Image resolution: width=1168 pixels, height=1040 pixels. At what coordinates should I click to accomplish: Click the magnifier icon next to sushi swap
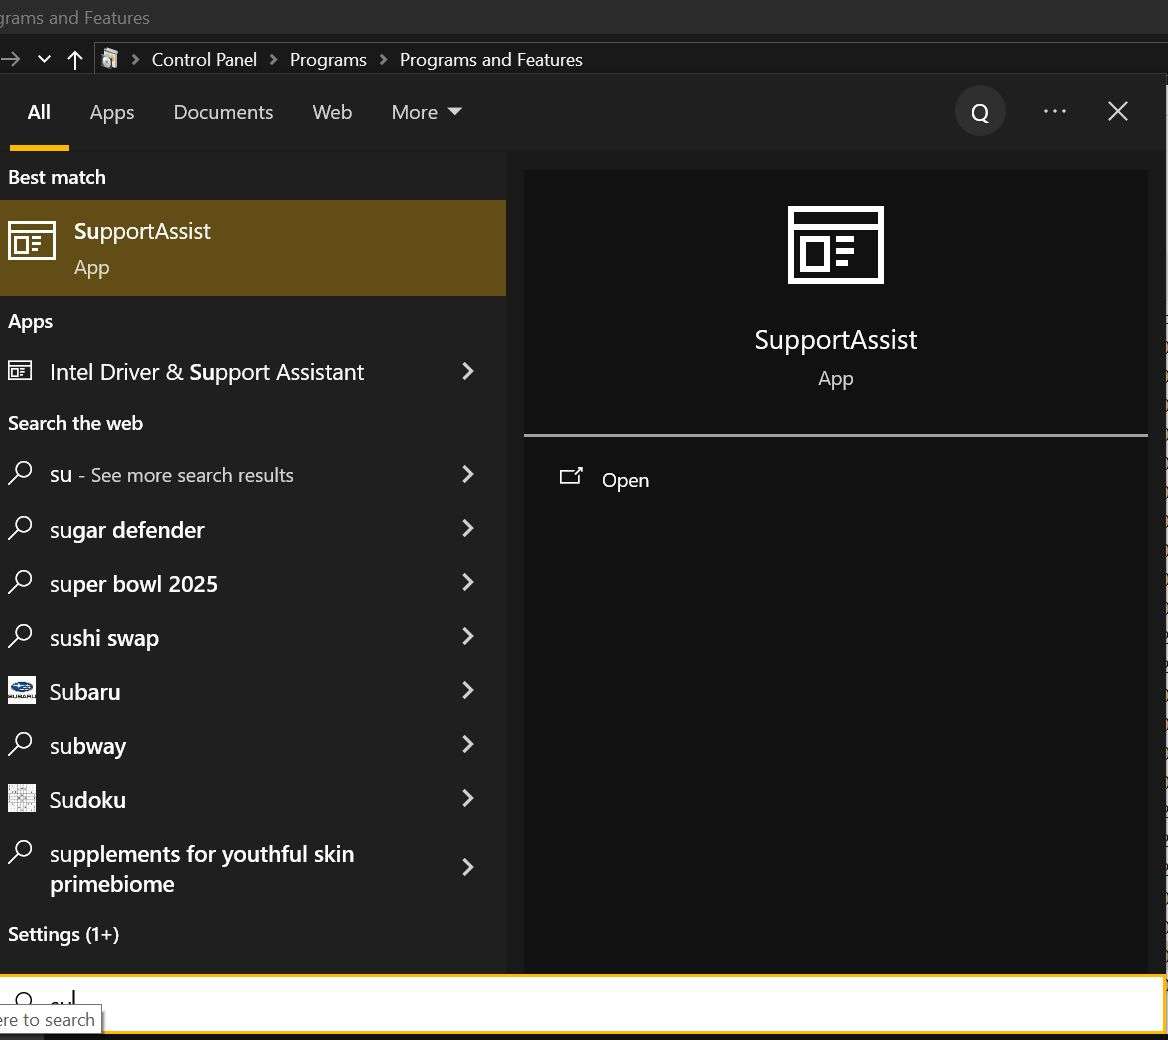pos(20,635)
